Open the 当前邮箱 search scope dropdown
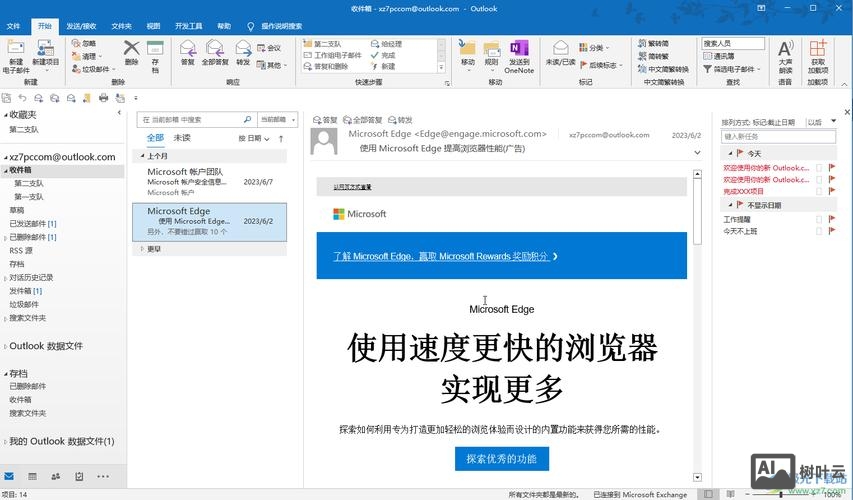The image size is (853, 500). (277, 119)
